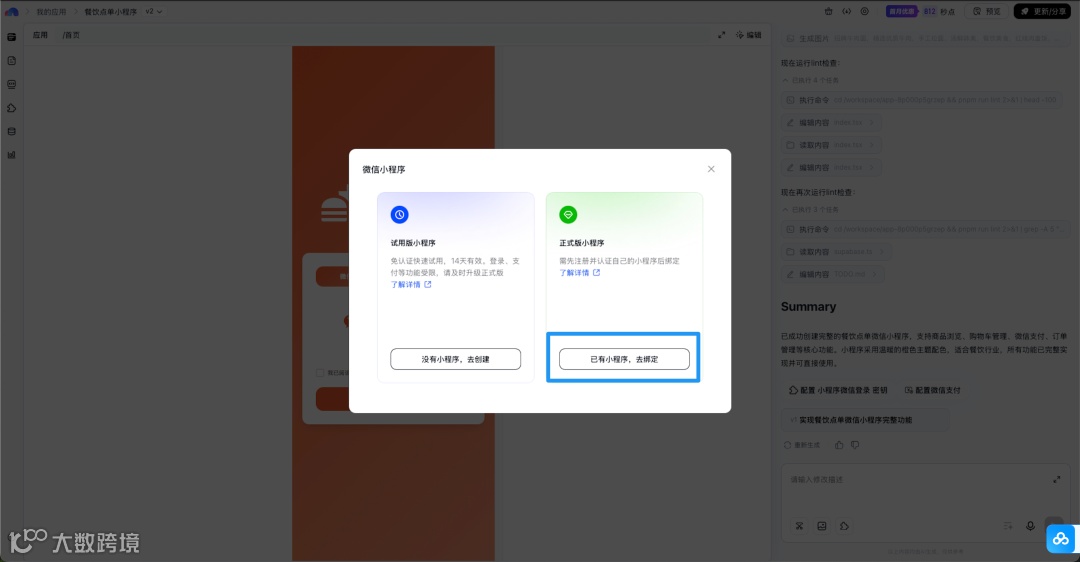This screenshot has width=1080, height=562.
Task: Expand the preview pane with fullscreen icon
Action: (x=721, y=34)
